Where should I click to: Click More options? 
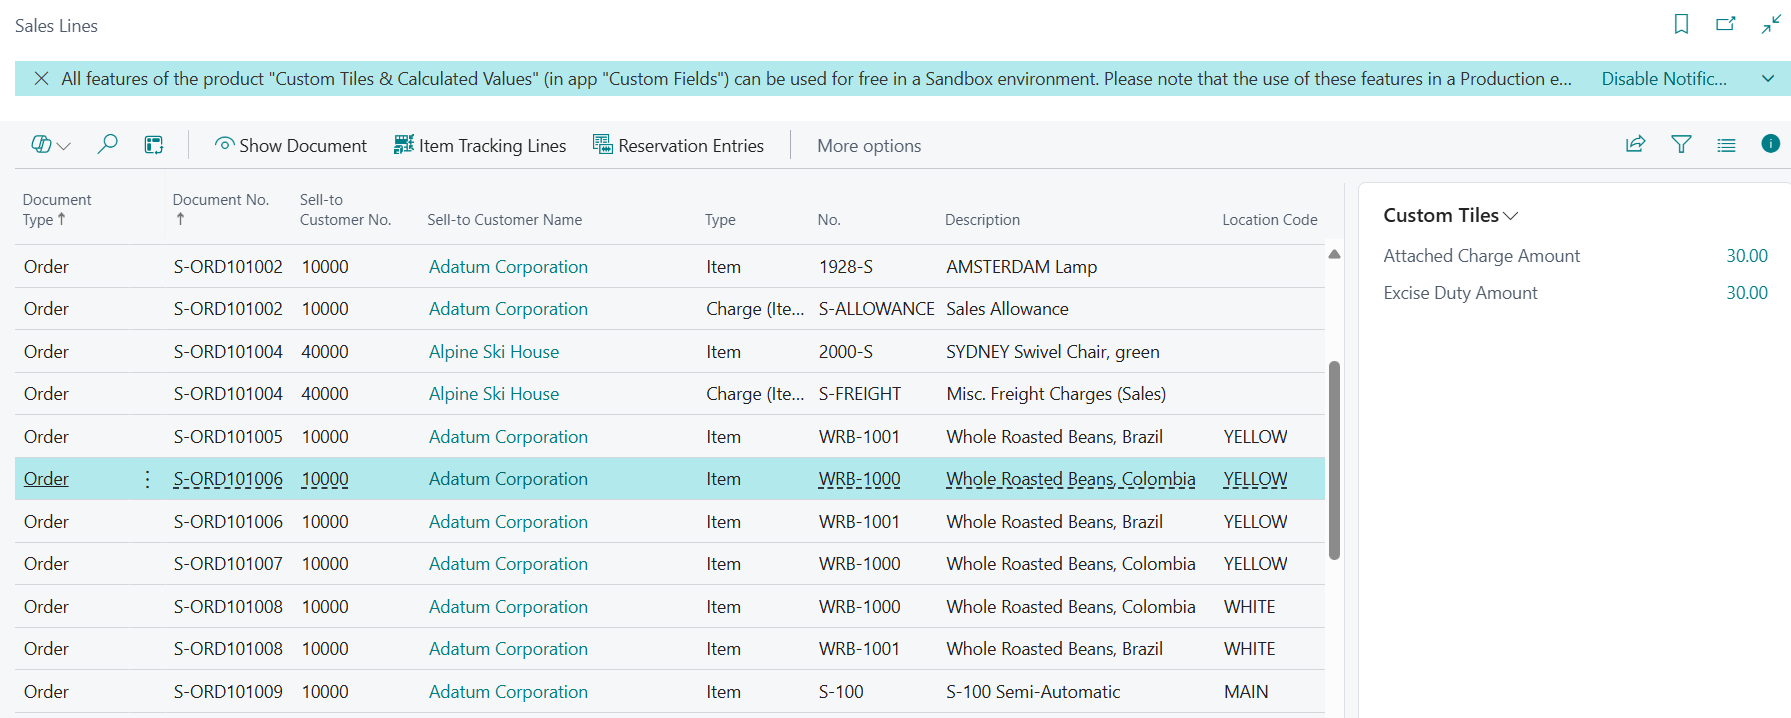868,146
